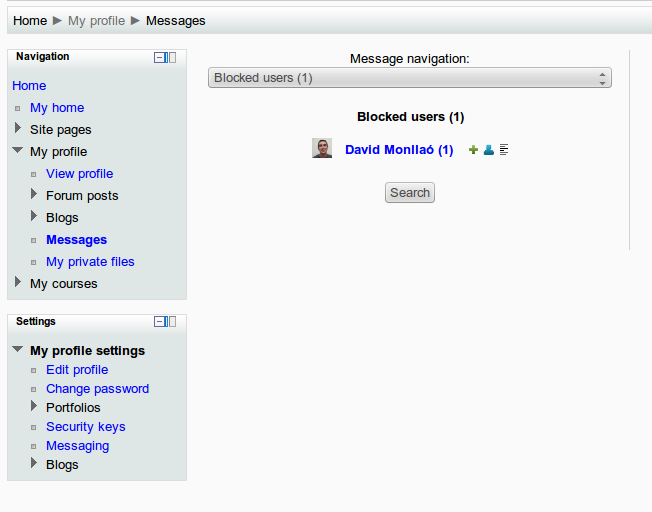Open My home link
Viewport: 652px width, 512px height.
click(x=57, y=108)
